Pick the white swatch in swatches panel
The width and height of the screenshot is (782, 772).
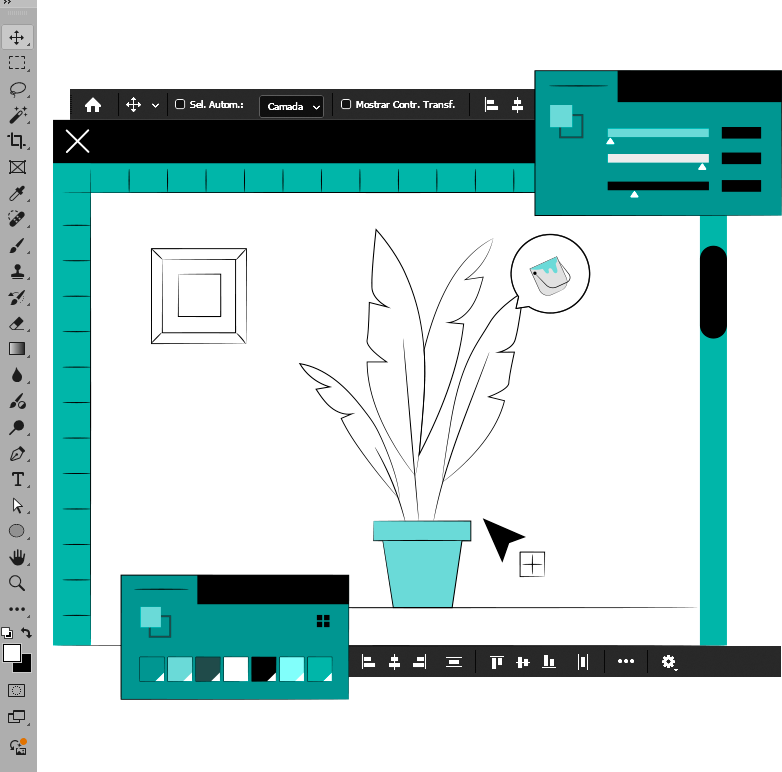pyautogui.click(x=236, y=669)
